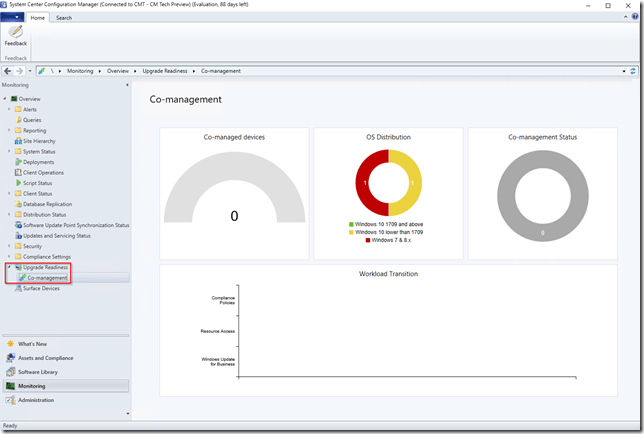644x434 pixels.
Task: Select the Surface Devices node
Action: tap(41, 288)
